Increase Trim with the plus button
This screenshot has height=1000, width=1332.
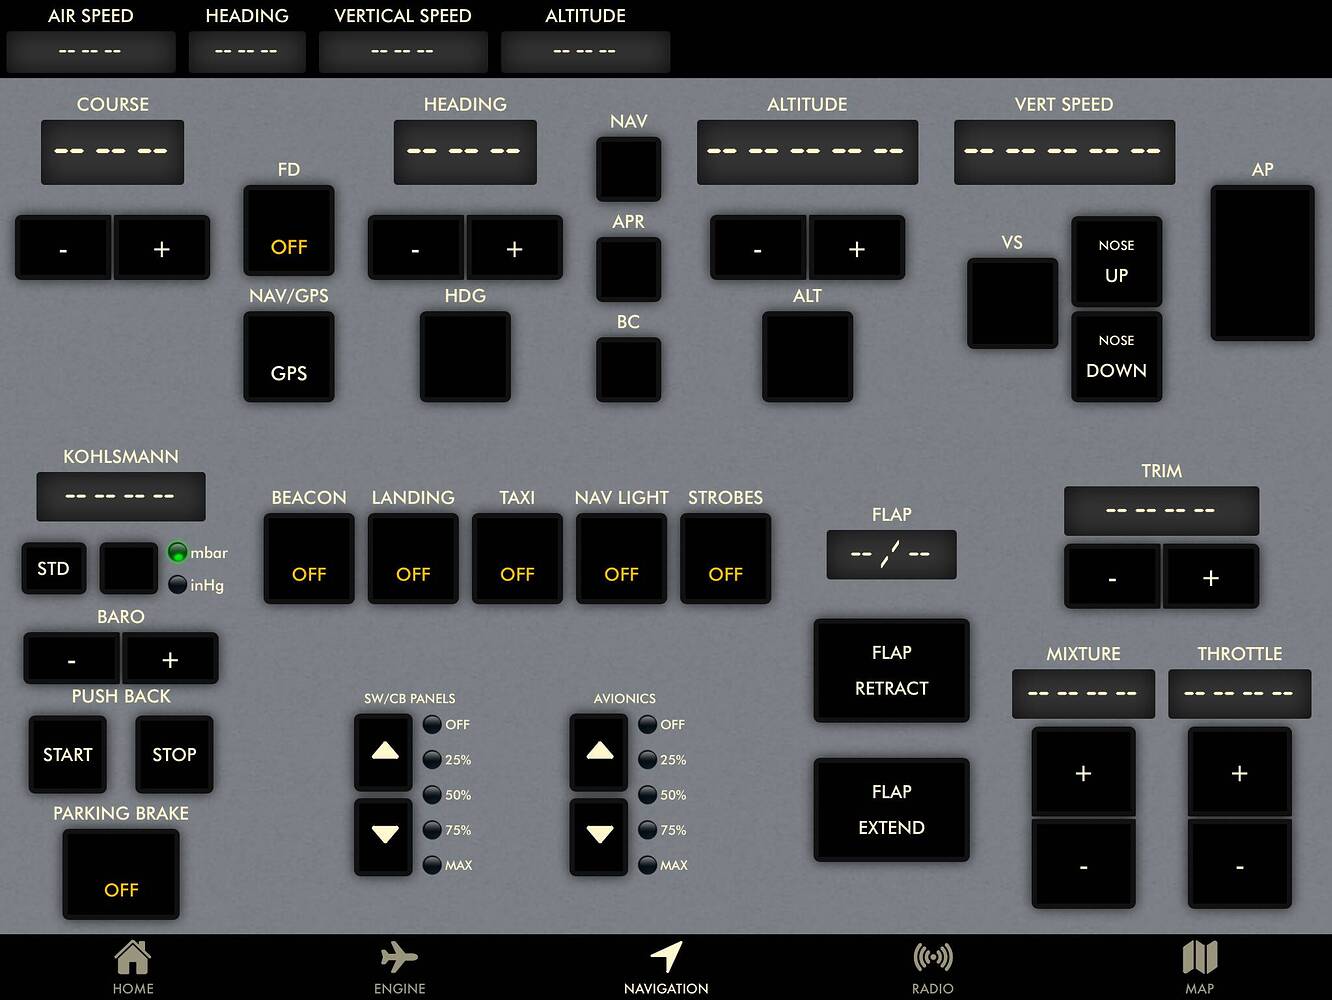click(1210, 576)
